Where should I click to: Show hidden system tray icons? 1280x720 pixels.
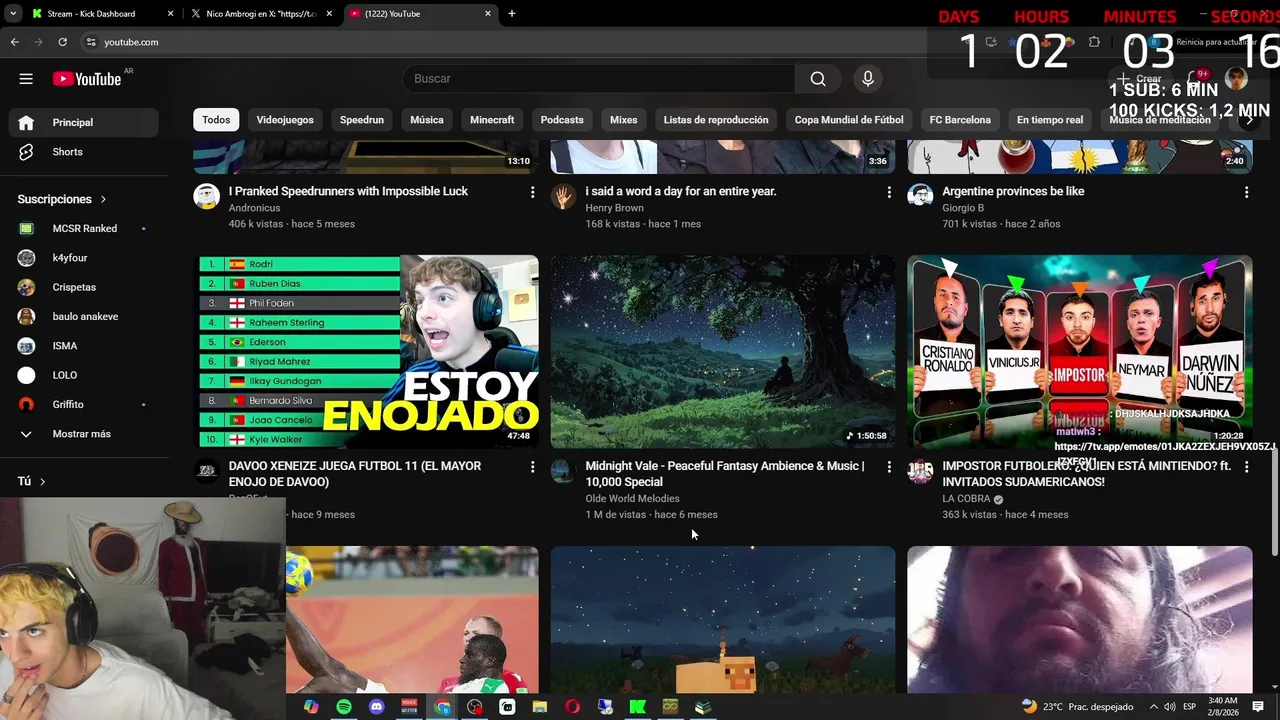coord(1153,706)
